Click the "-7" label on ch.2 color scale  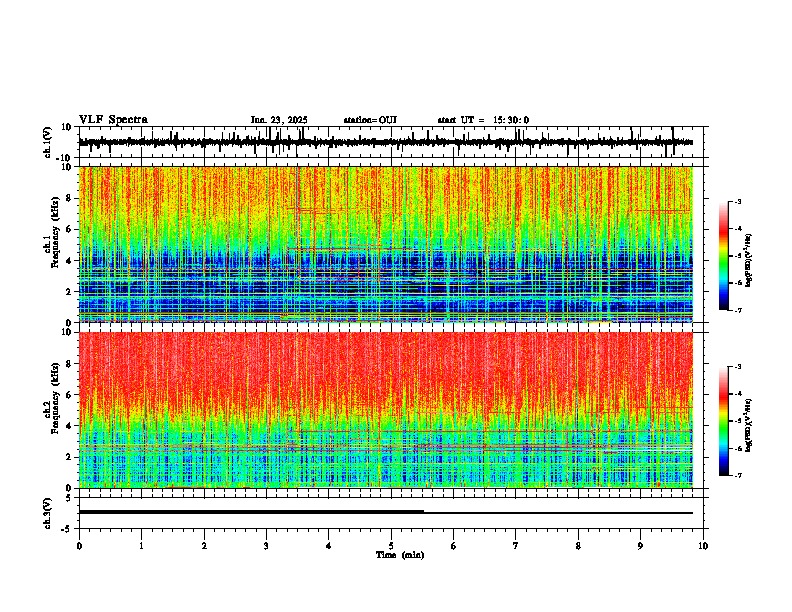point(738,475)
